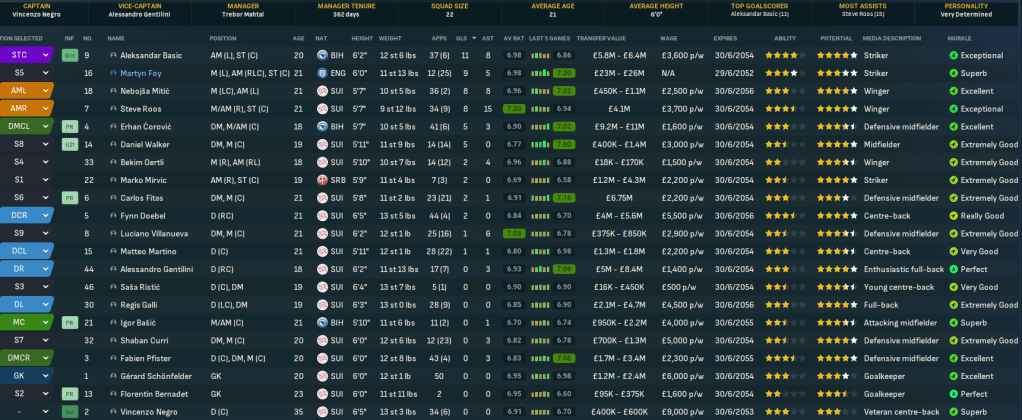Click the PR icon beside Florentin Bernadet
The width and height of the screenshot is (1022, 420).
click(69, 393)
